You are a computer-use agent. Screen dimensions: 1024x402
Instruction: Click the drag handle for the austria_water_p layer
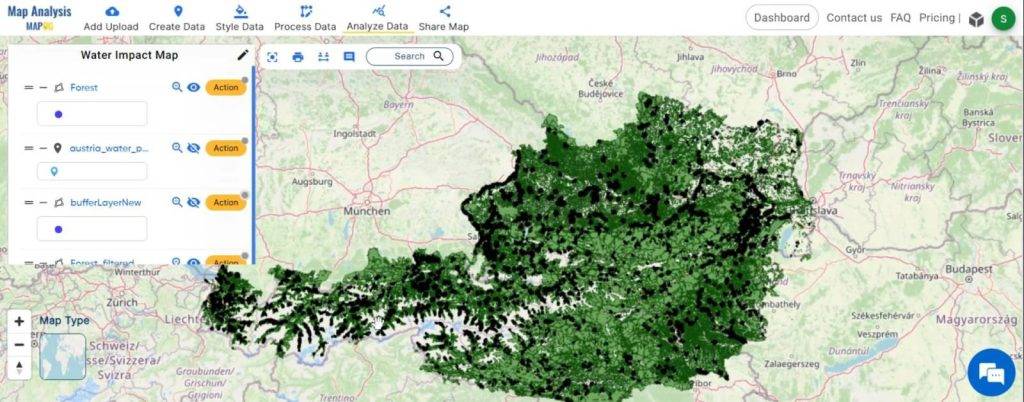(29, 148)
